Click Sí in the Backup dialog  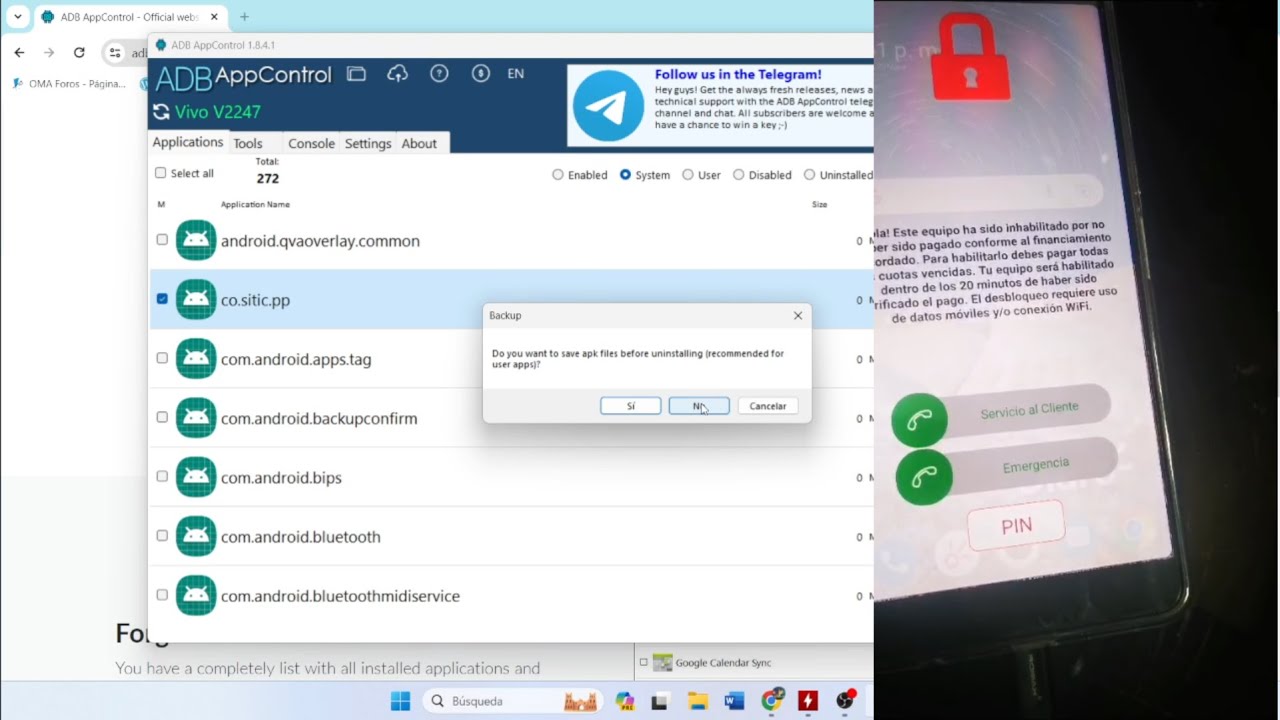pos(630,406)
